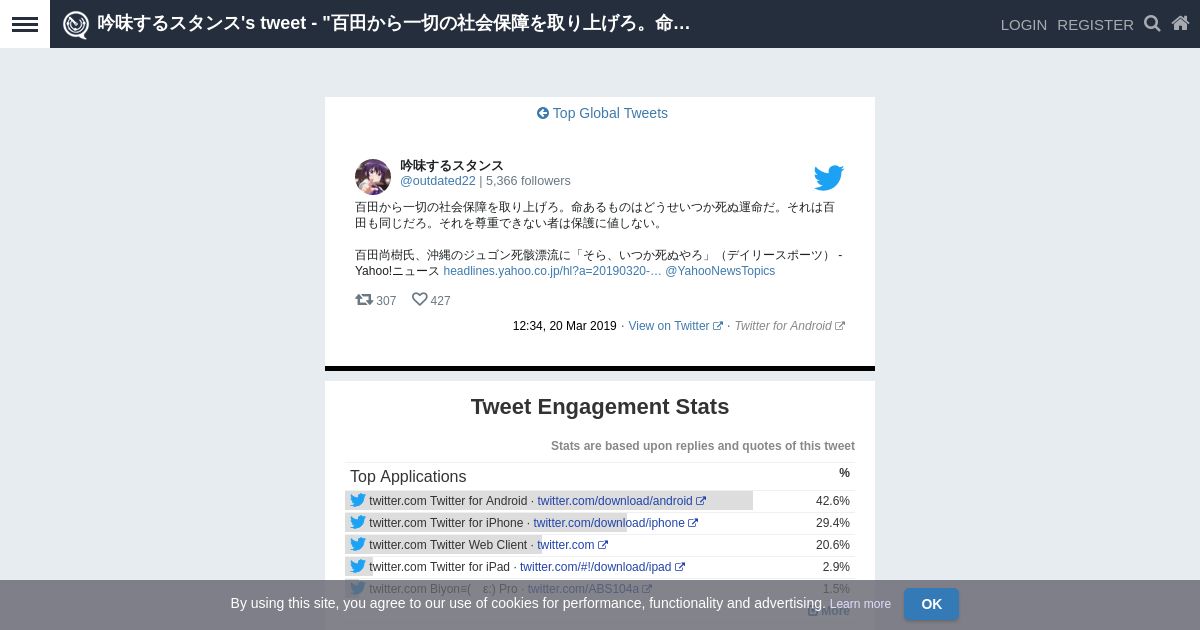
Task: Click the 5,366 followers text
Action: click(528, 181)
